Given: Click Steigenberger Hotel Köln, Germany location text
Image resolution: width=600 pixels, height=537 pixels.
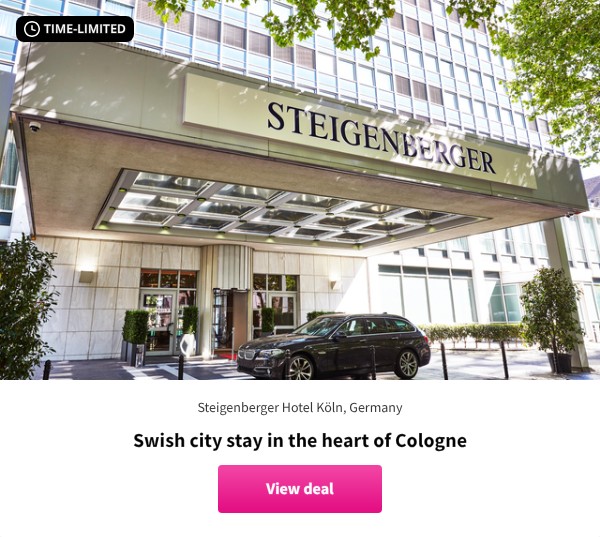Looking at the screenshot, I should click(x=300, y=408).
